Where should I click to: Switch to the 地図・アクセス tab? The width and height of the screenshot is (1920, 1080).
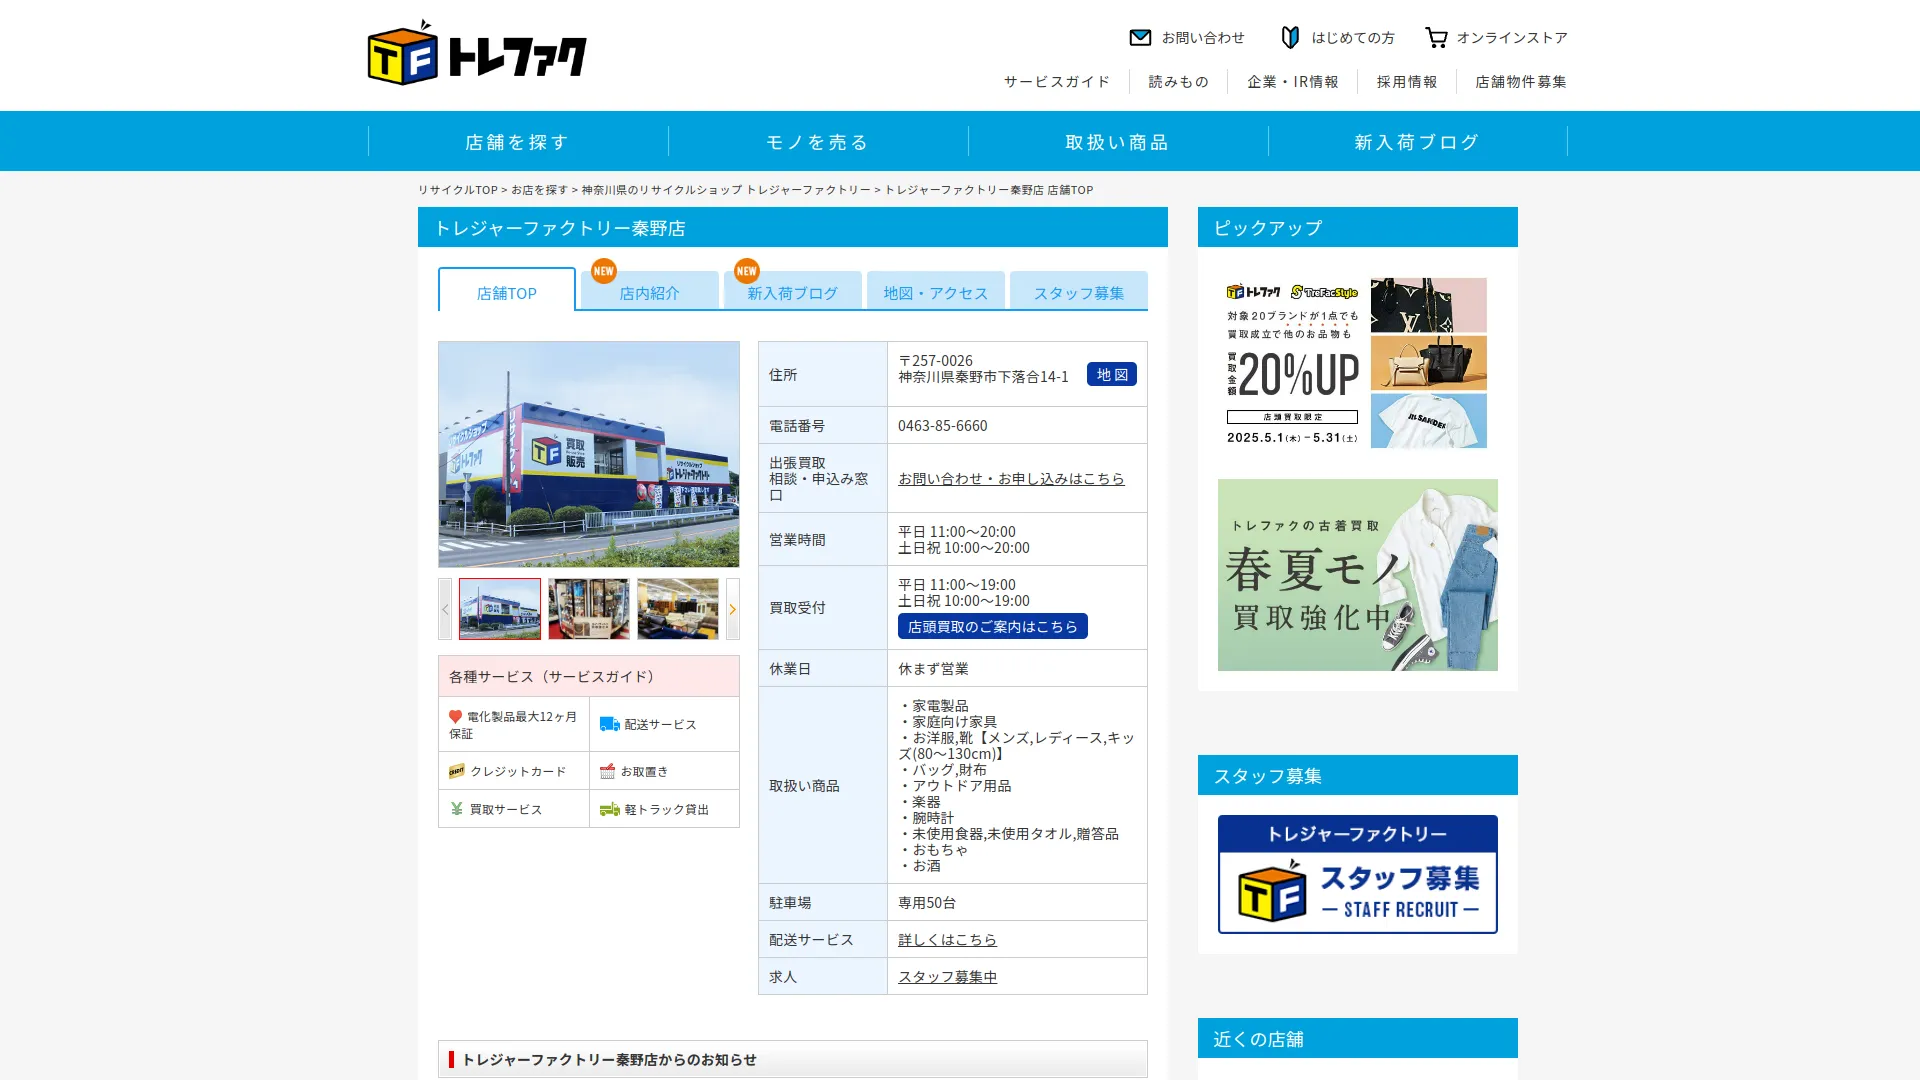coord(936,291)
